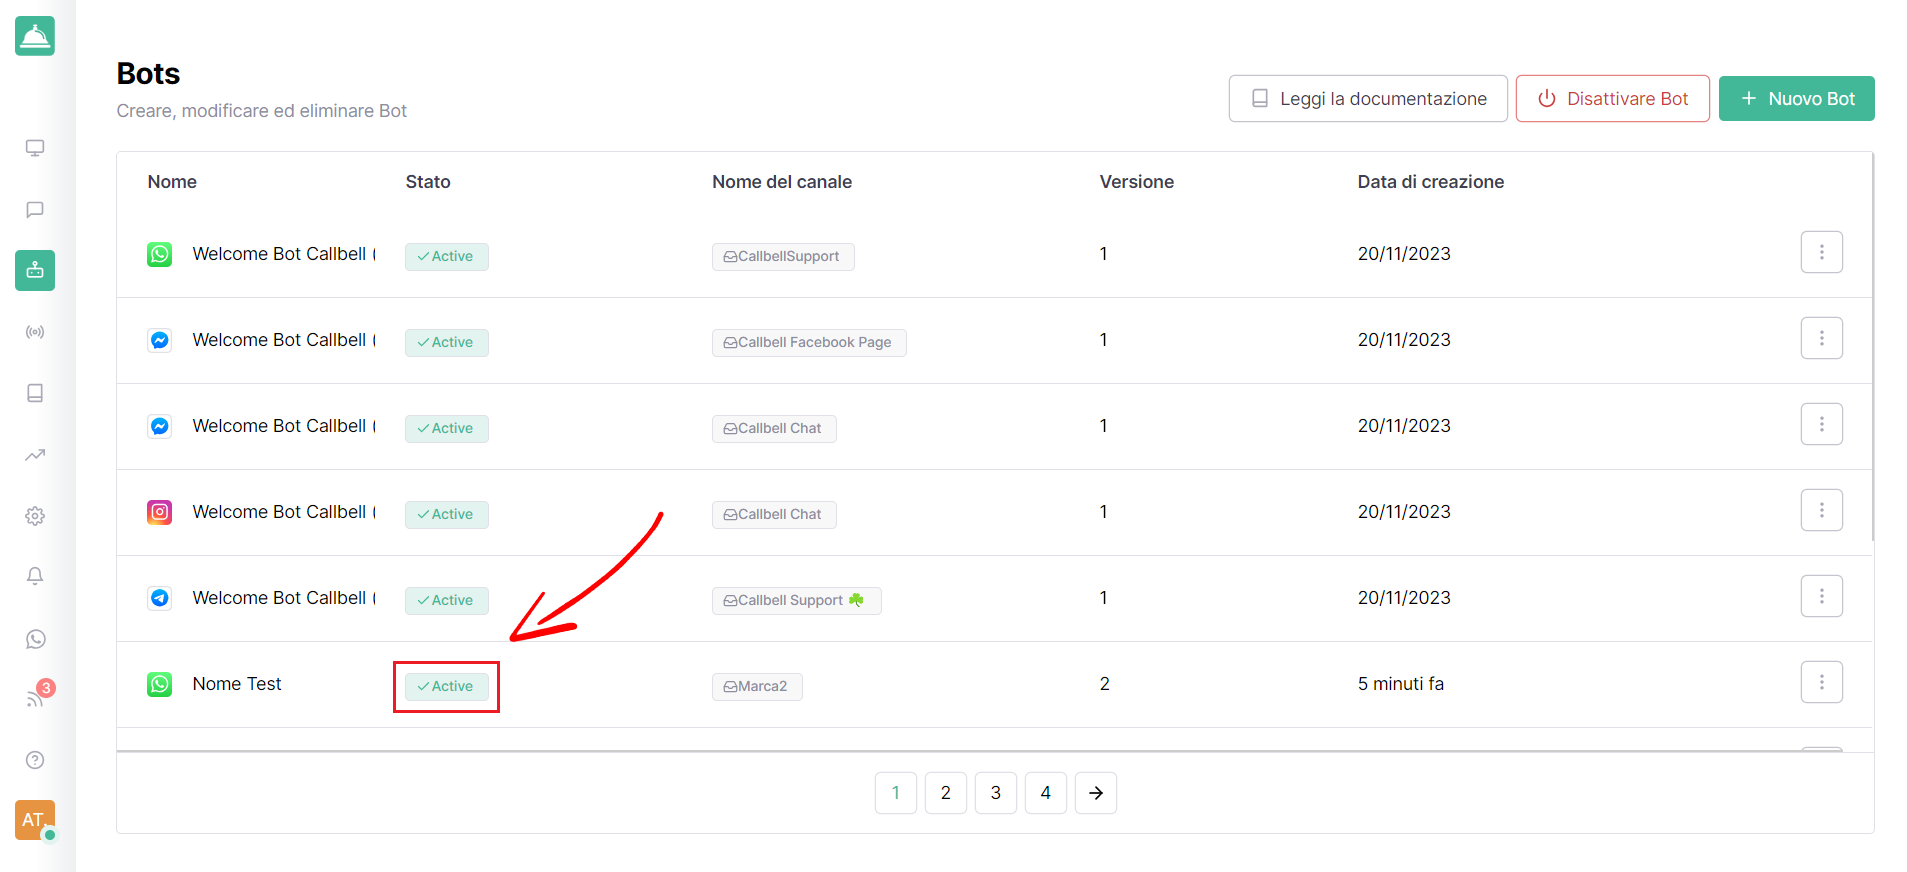Open the feed icon with 3 badge

click(36, 698)
